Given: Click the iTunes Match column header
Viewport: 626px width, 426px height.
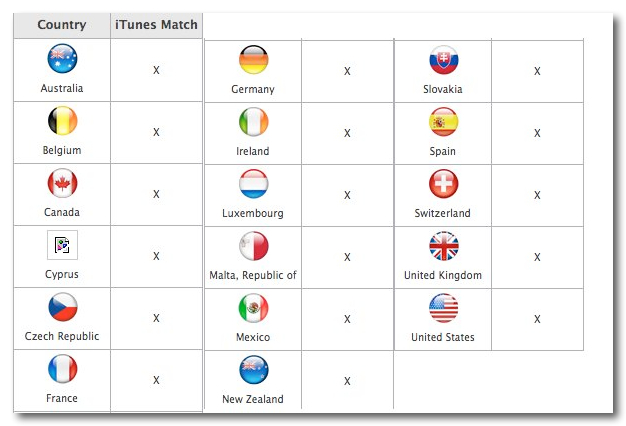Looking at the screenshot, I should 156,25.
